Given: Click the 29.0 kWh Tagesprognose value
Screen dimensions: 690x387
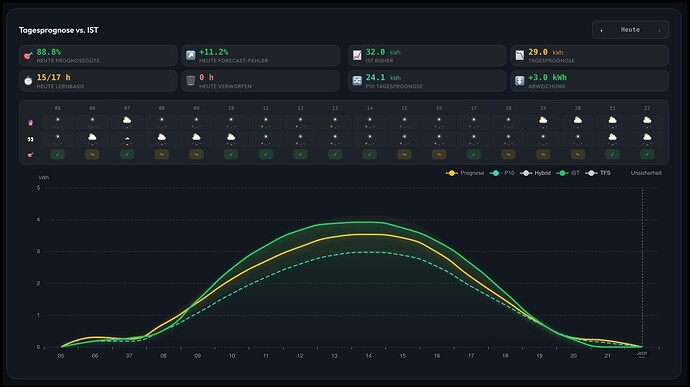Looking at the screenshot, I should (546, 52).
